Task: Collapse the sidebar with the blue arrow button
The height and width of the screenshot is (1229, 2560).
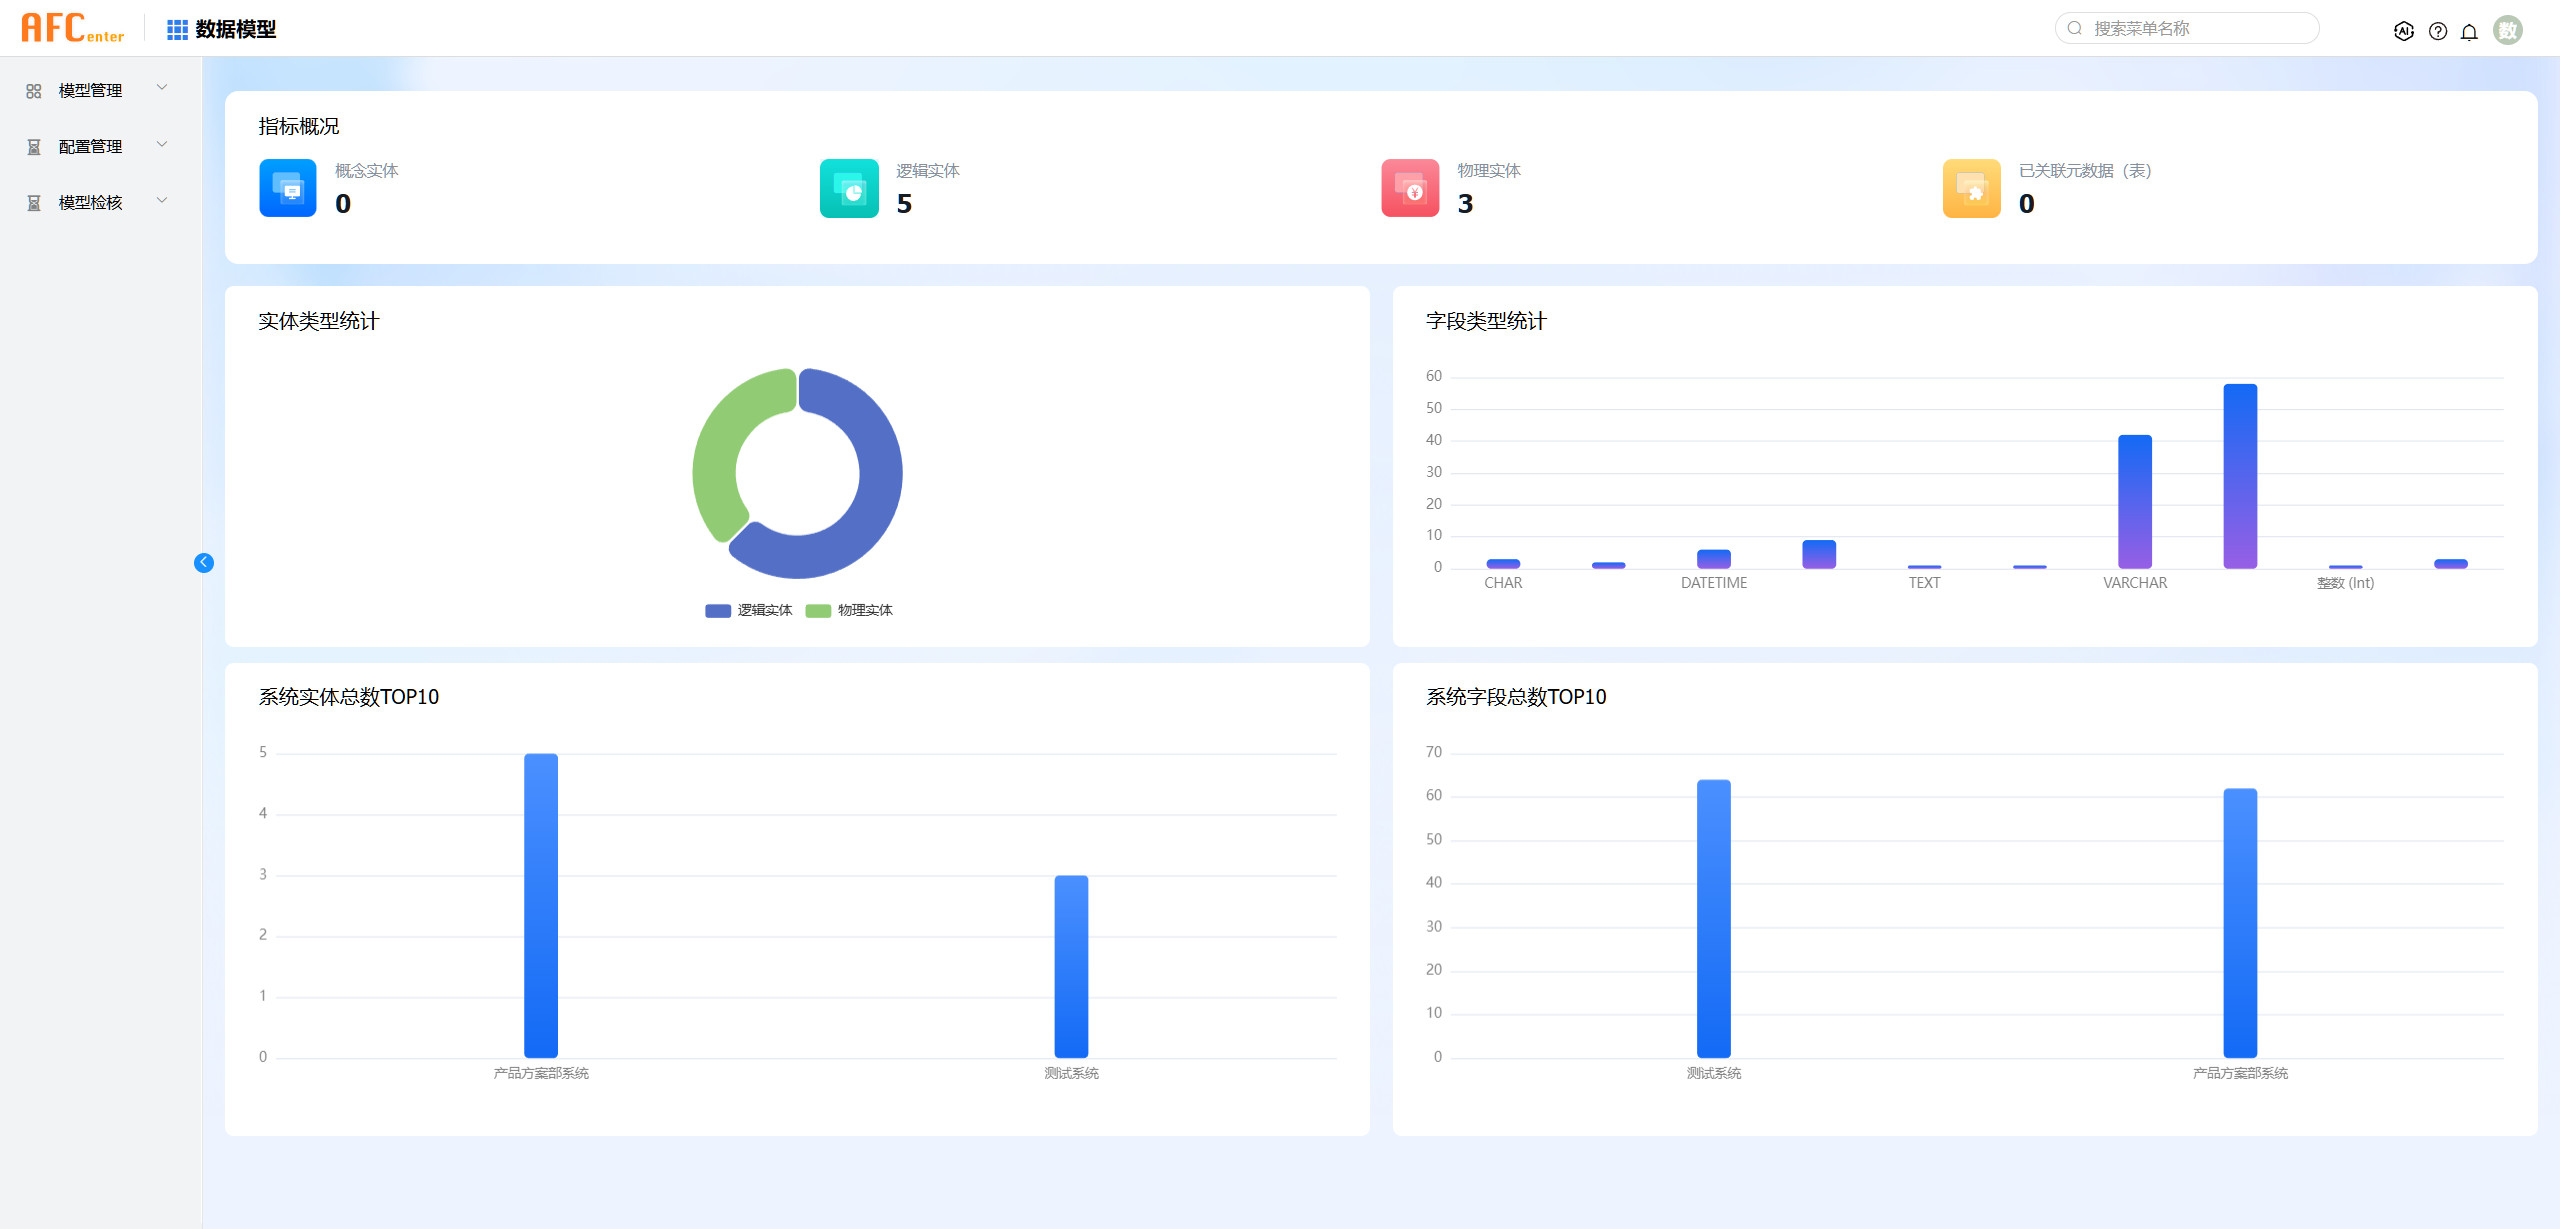Action: pos(204,563)
